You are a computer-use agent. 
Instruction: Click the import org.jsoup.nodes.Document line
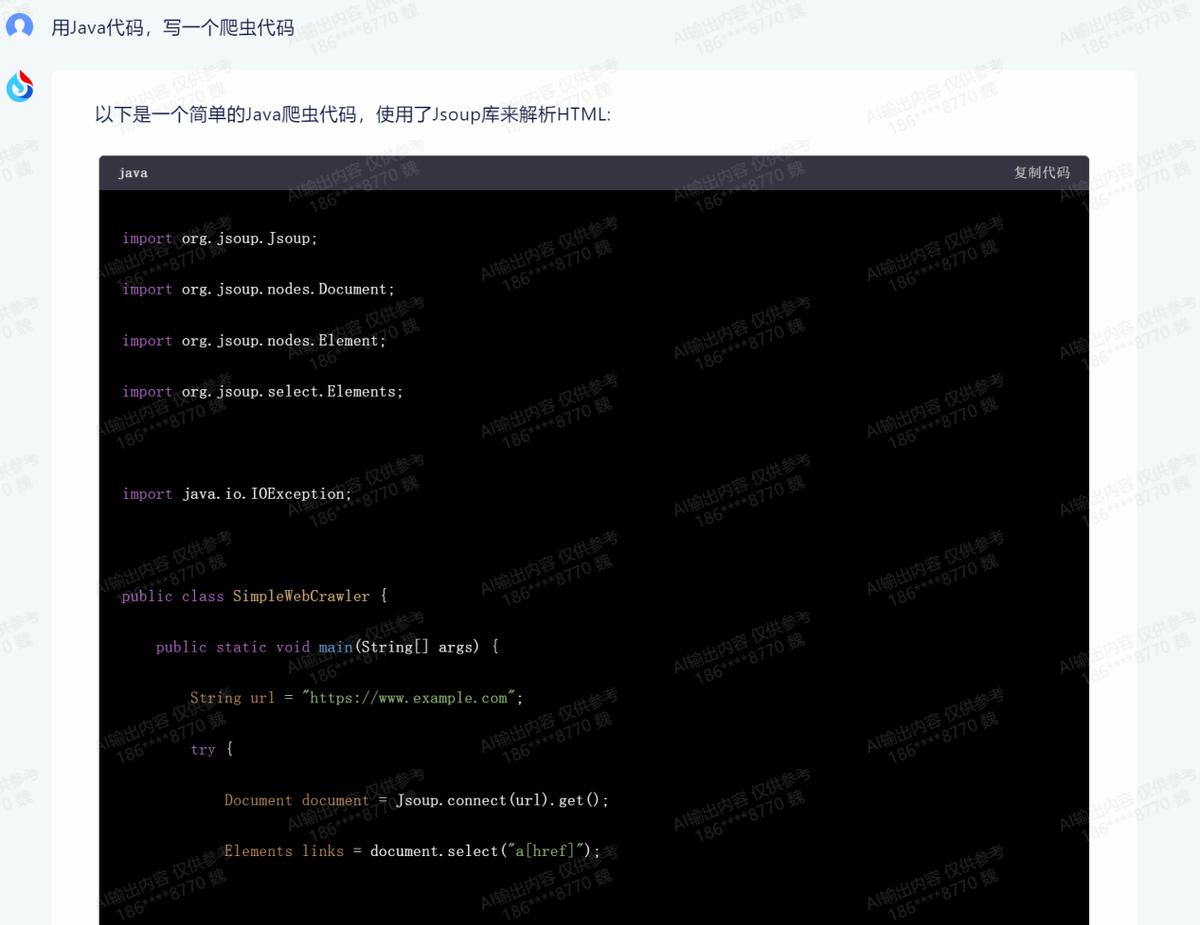[258, 289]
